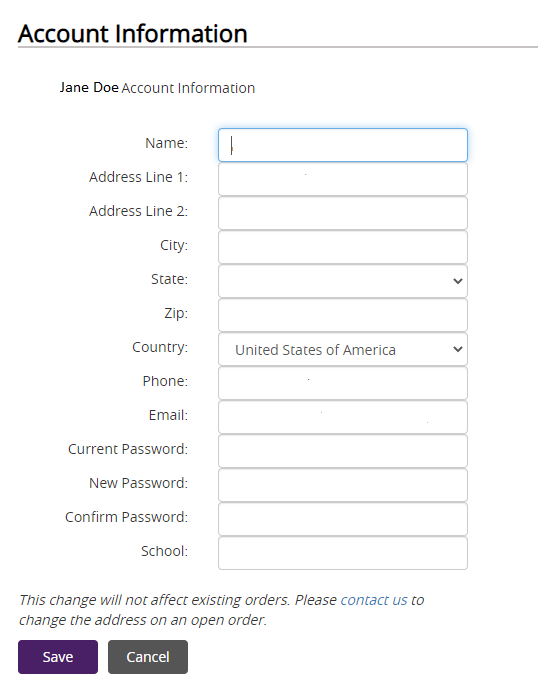The image size is (538, 695).
Task: Click into the City field
Action: click(x=343, y=247)
